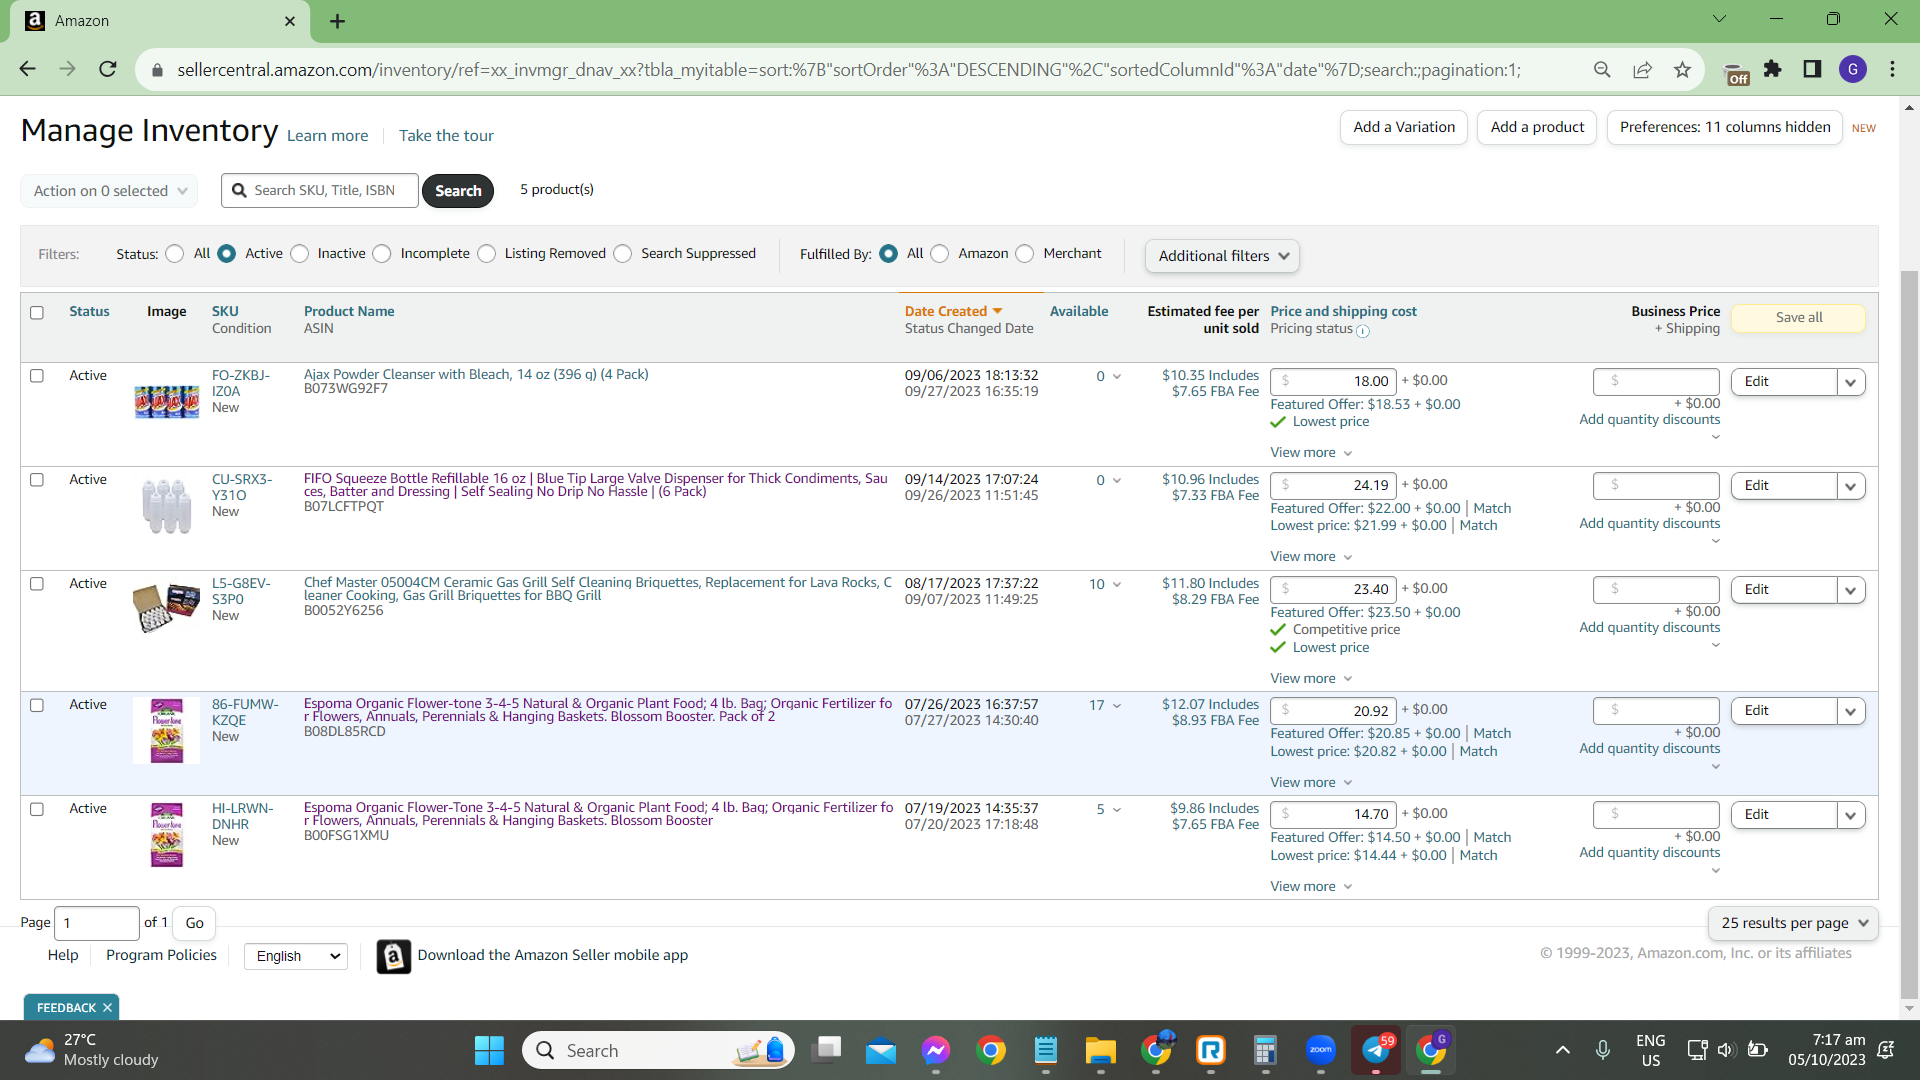Screen dimensions: 1920x1080
Task: Click the taskbar microphone icon
Action: point(1602,1050)
